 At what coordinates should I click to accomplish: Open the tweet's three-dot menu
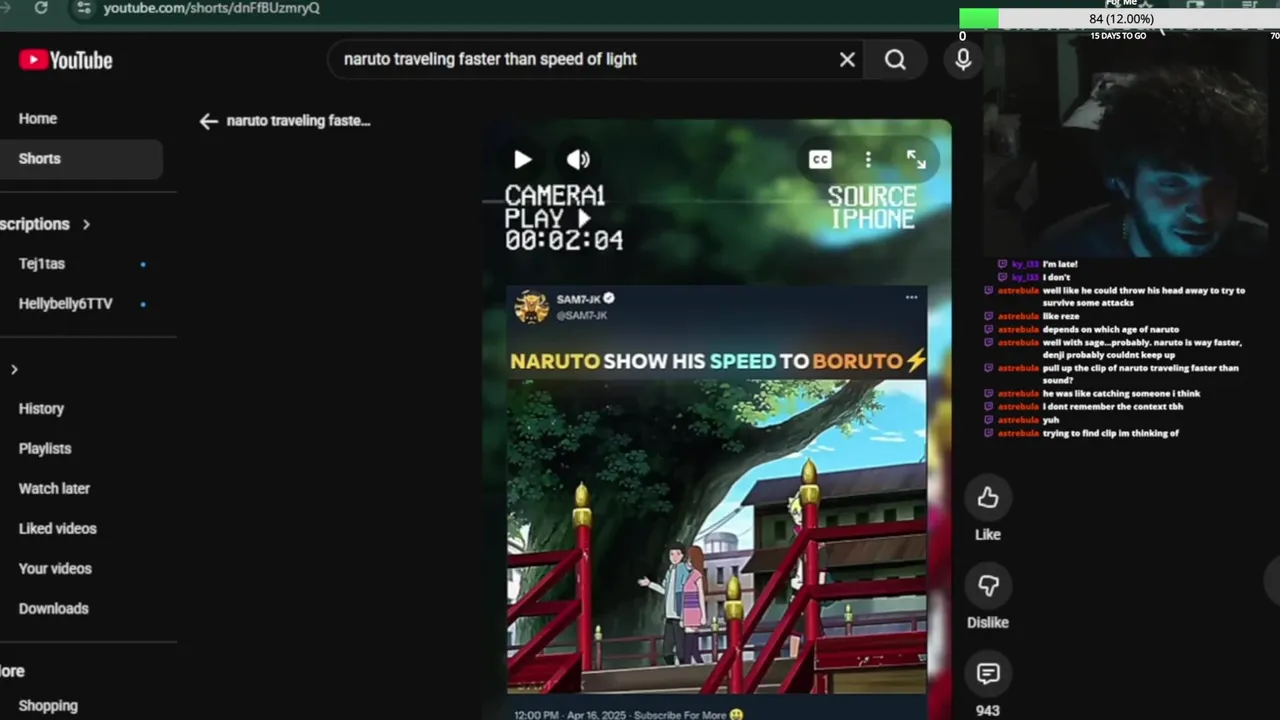point(911,297)
